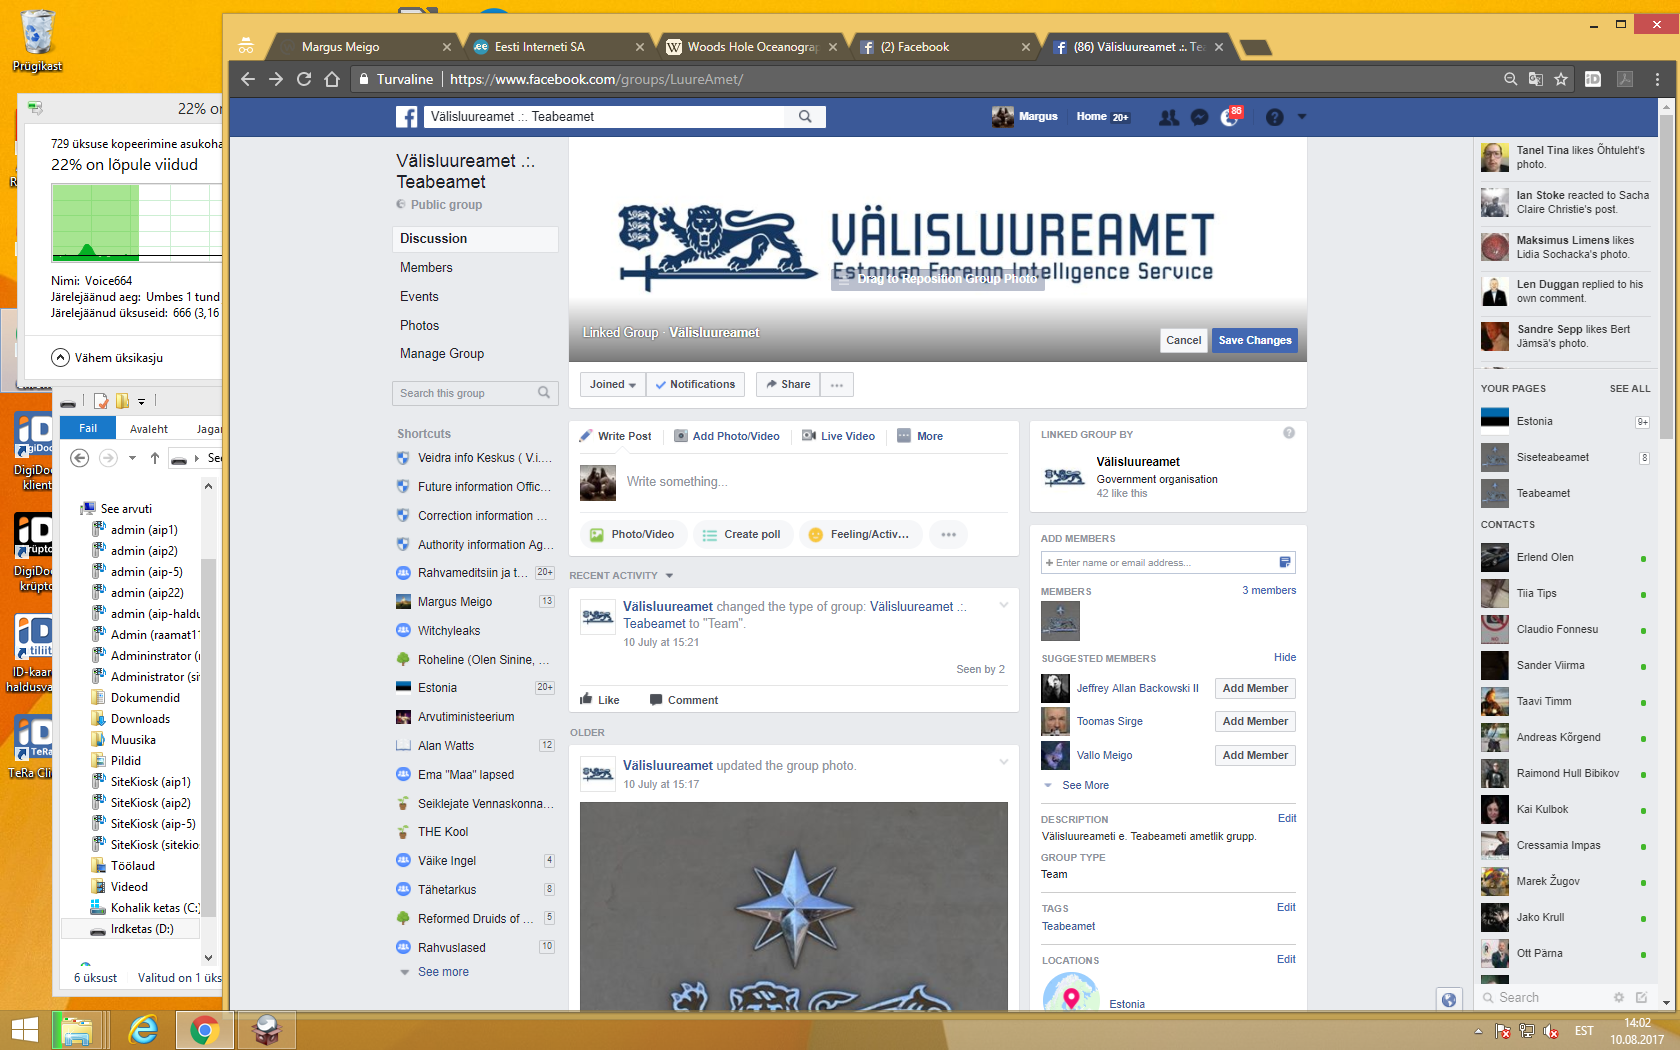Click Explorer back arrow in file window
This screenshot has width=1680, height=1050.
(x=80, y=458)
